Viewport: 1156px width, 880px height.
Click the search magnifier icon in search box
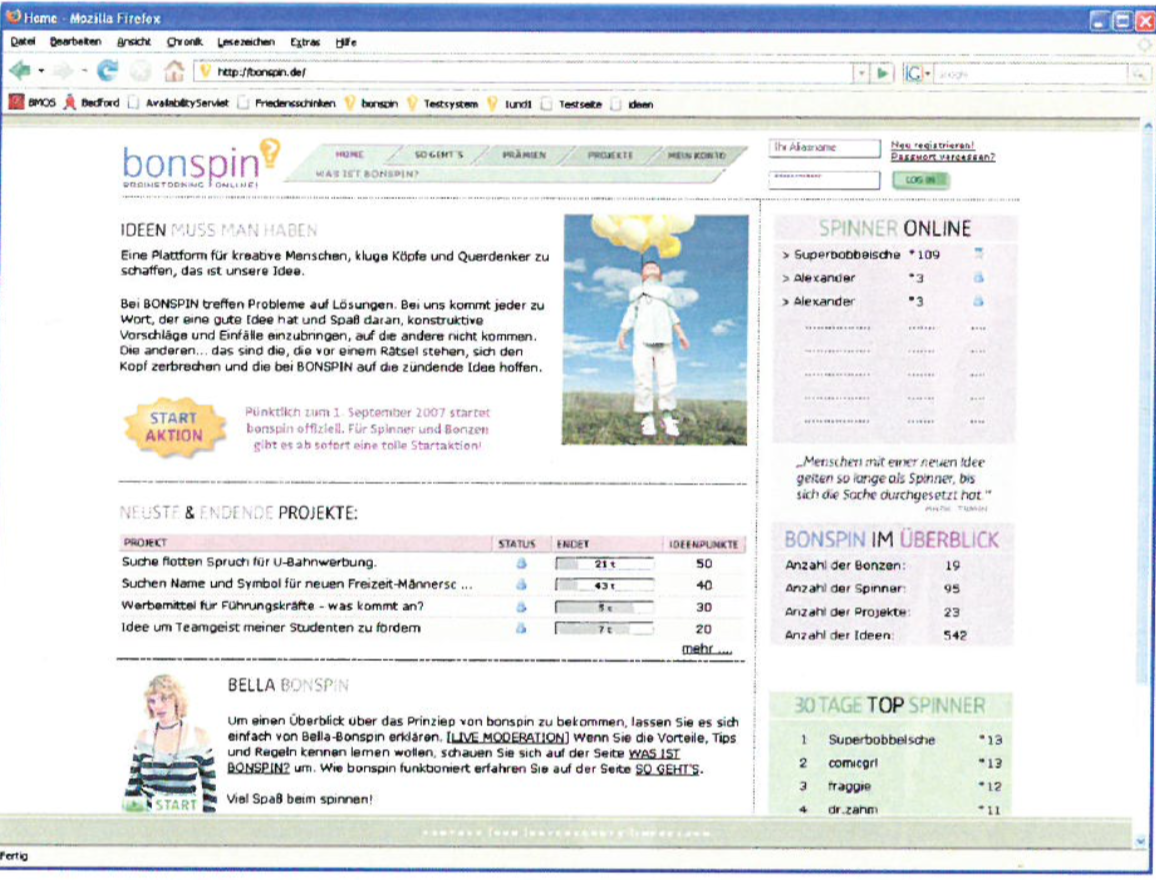1137,74
